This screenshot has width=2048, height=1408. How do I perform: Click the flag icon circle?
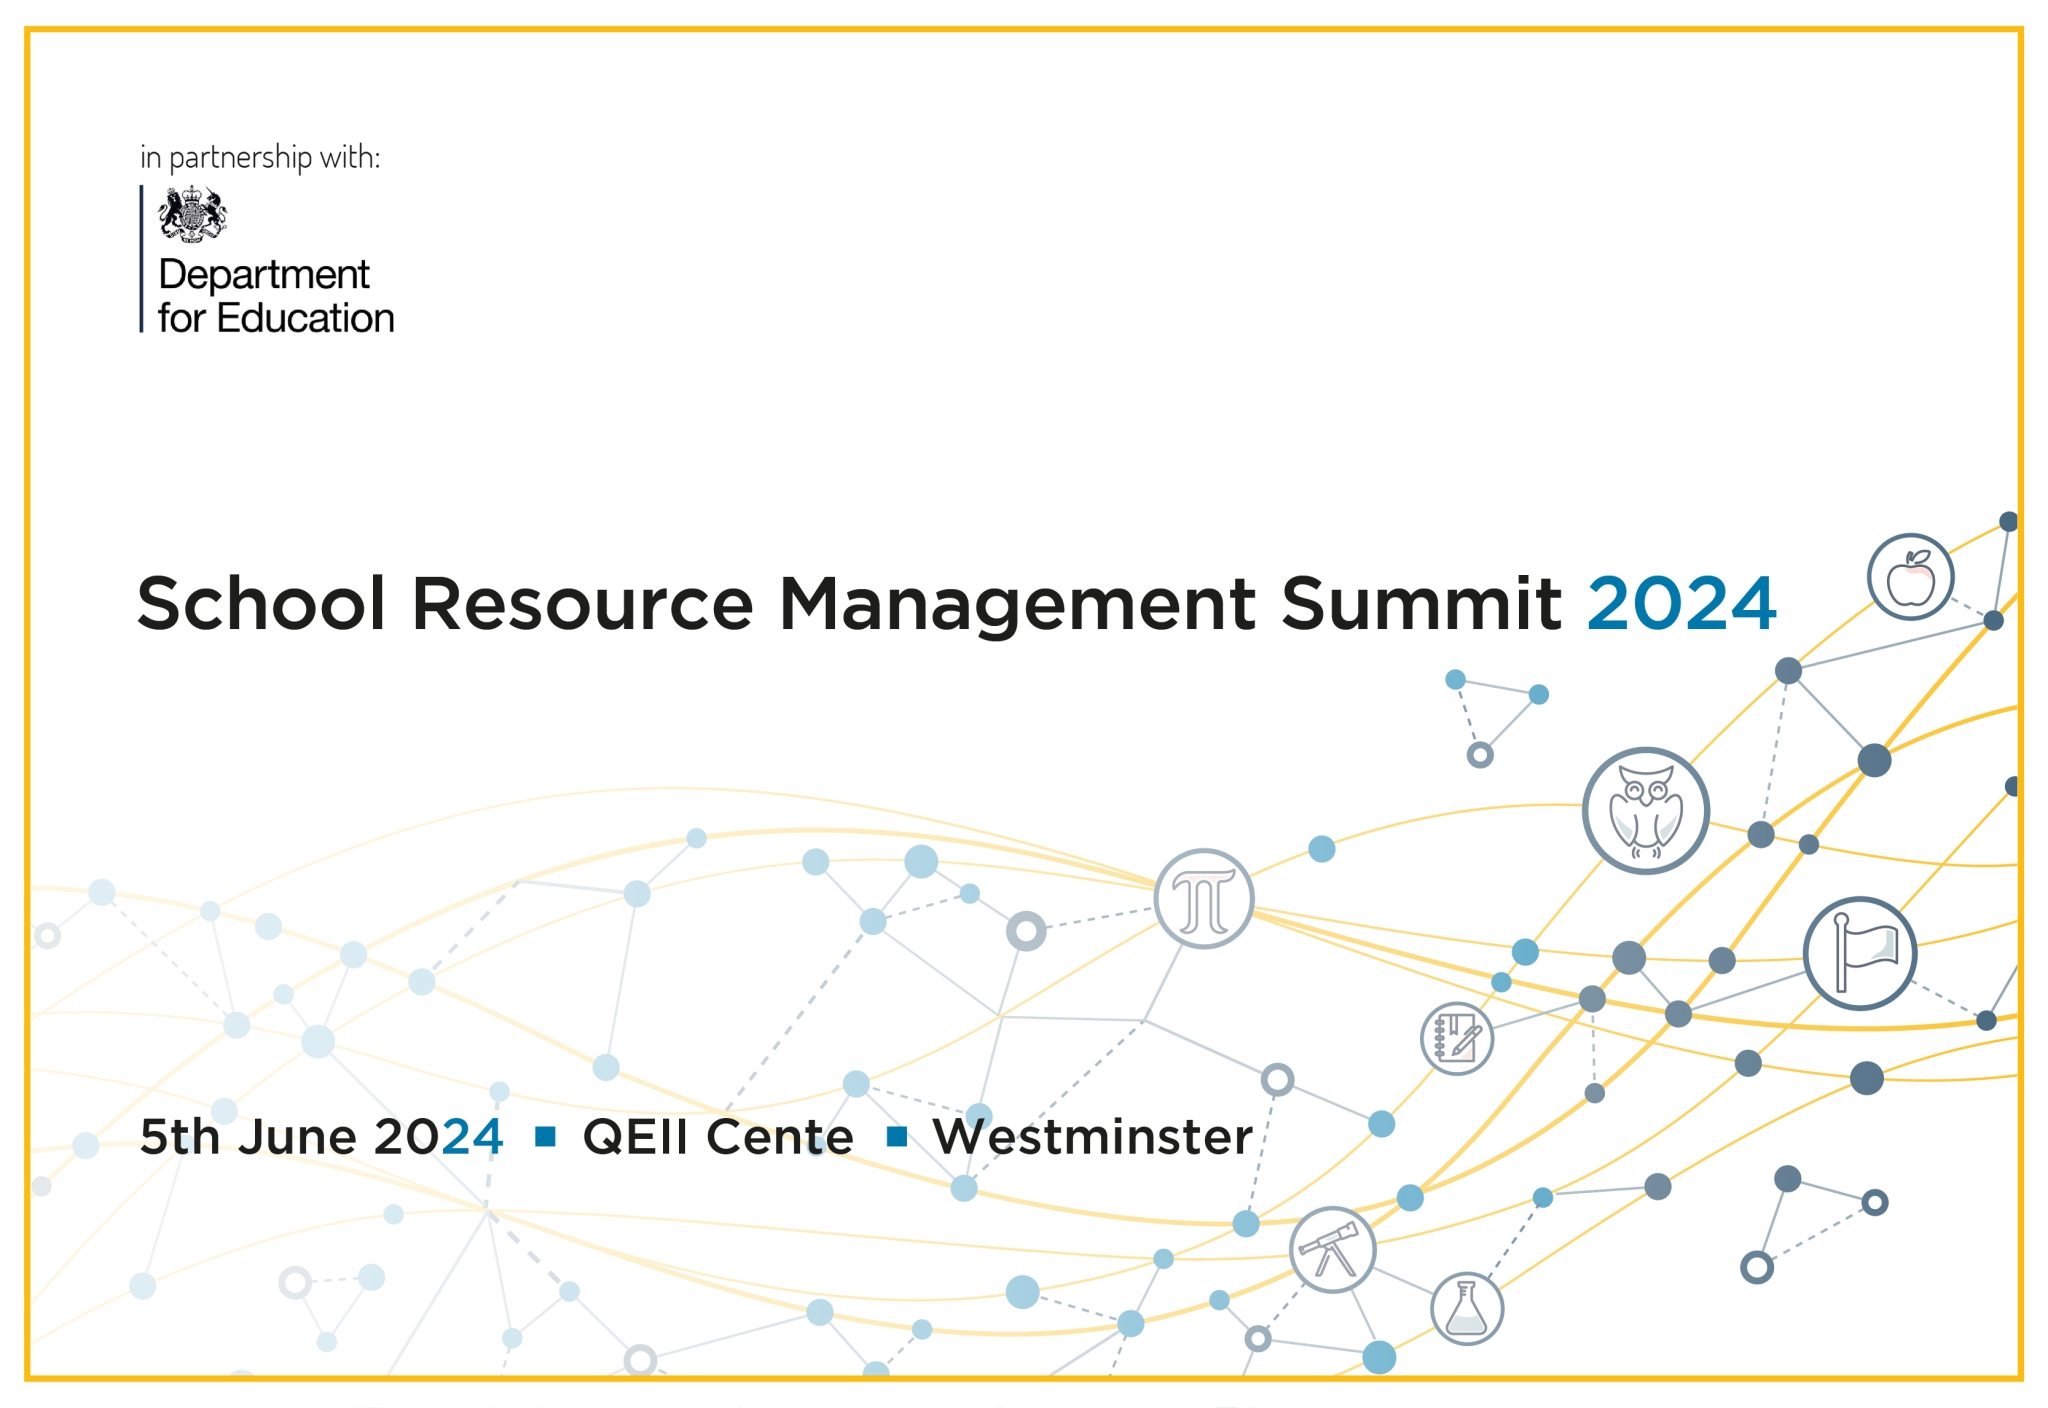pos(1859,953)
